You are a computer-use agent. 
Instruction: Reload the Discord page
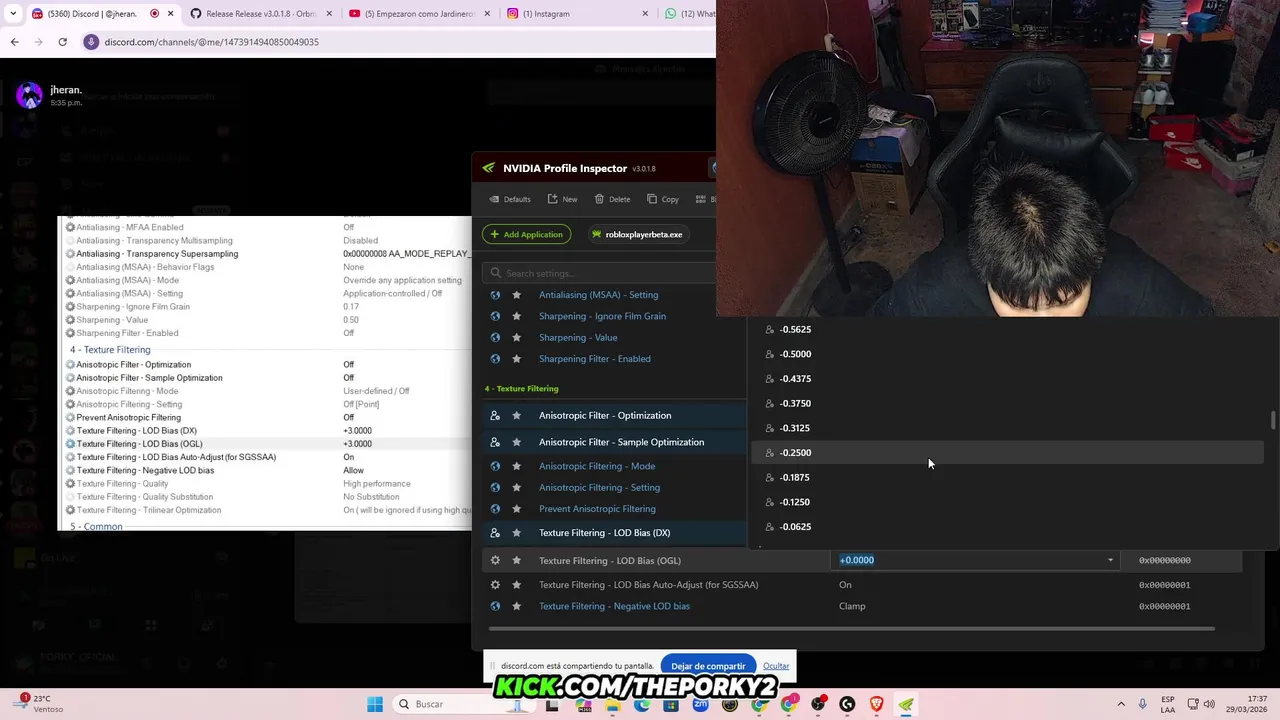62,42
